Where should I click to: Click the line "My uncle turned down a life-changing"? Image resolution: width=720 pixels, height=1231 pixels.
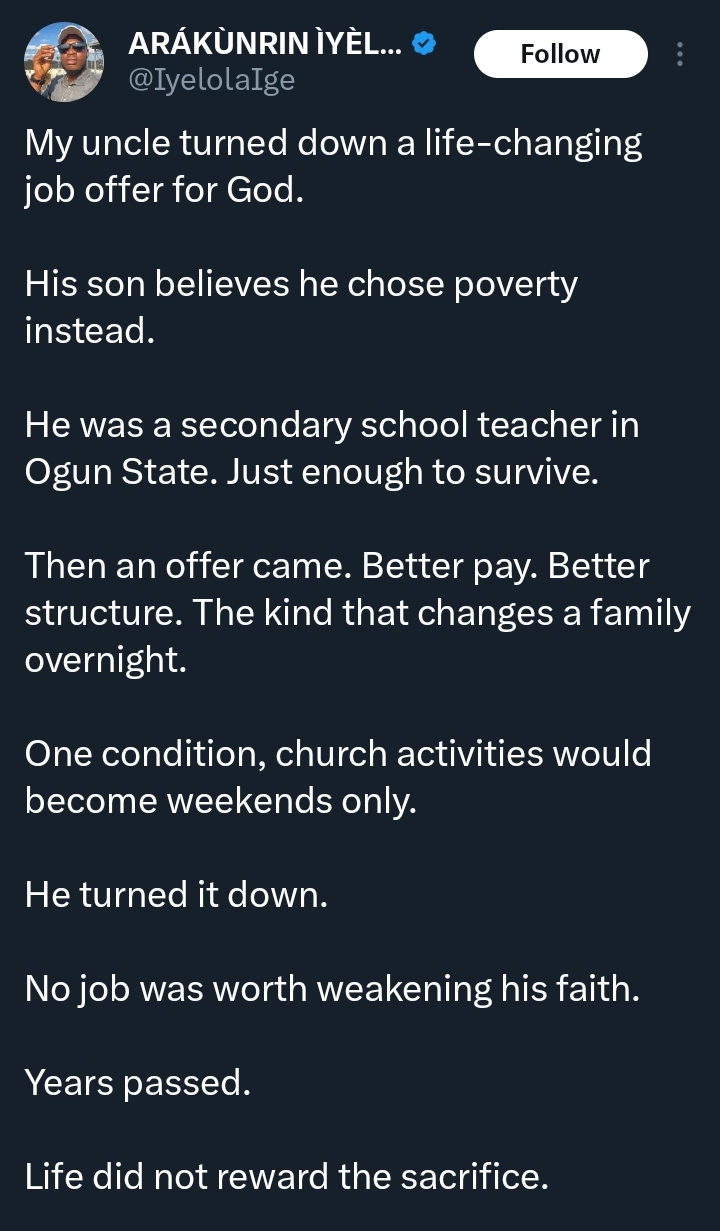coord(333,144)
